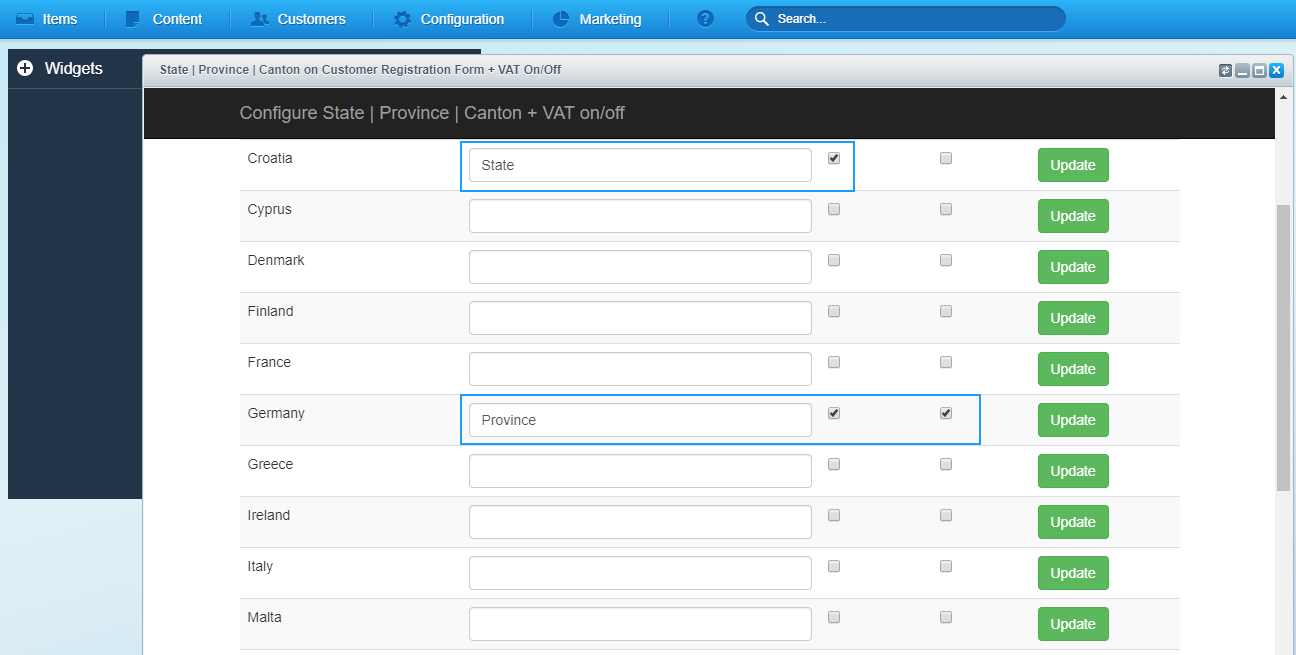Click the Finland text input field

640,318
